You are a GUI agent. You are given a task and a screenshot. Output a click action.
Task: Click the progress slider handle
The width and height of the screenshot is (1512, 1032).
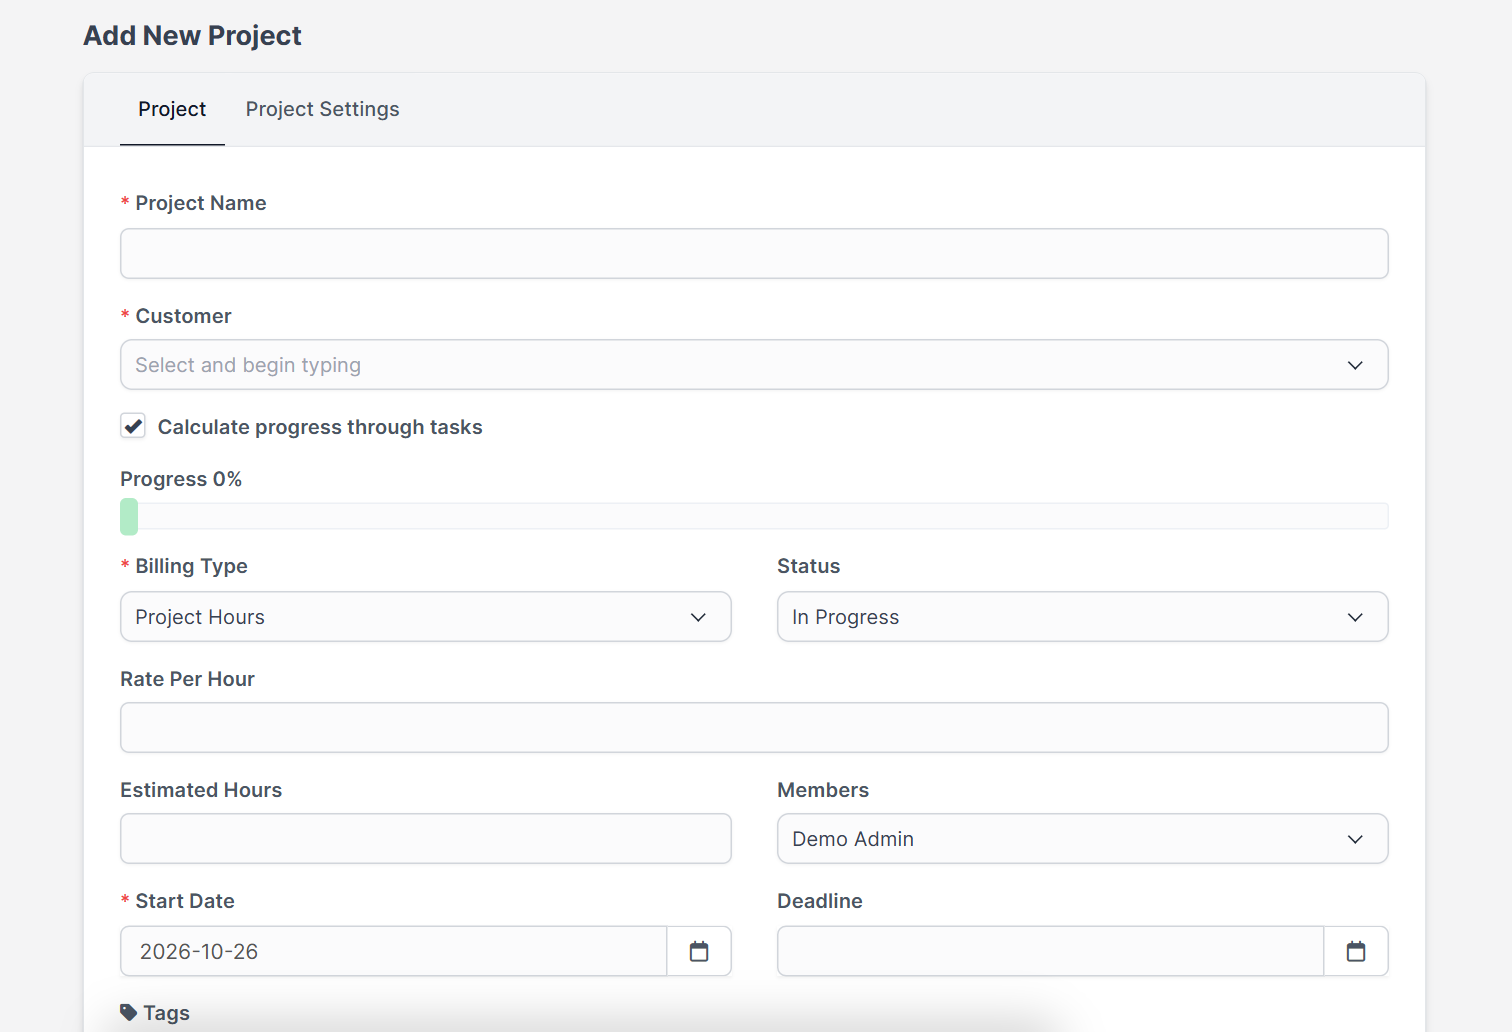[x=129, y=517]
